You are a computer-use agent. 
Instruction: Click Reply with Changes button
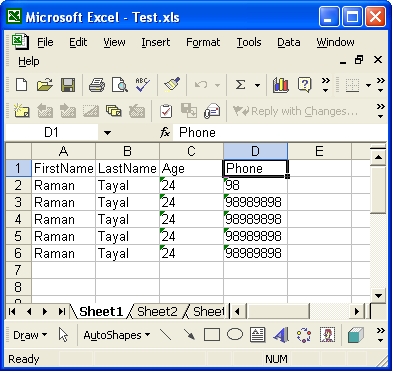coord(295,111)
